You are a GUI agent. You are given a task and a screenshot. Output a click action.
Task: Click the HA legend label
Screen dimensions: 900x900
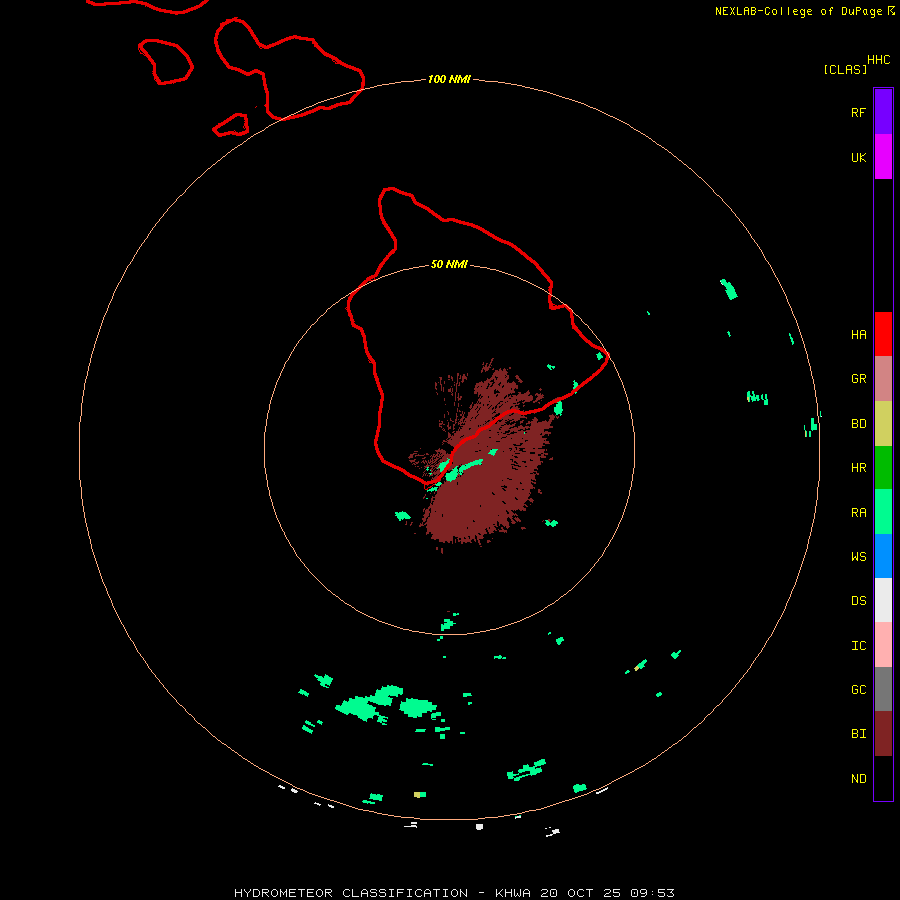(858, 335)
